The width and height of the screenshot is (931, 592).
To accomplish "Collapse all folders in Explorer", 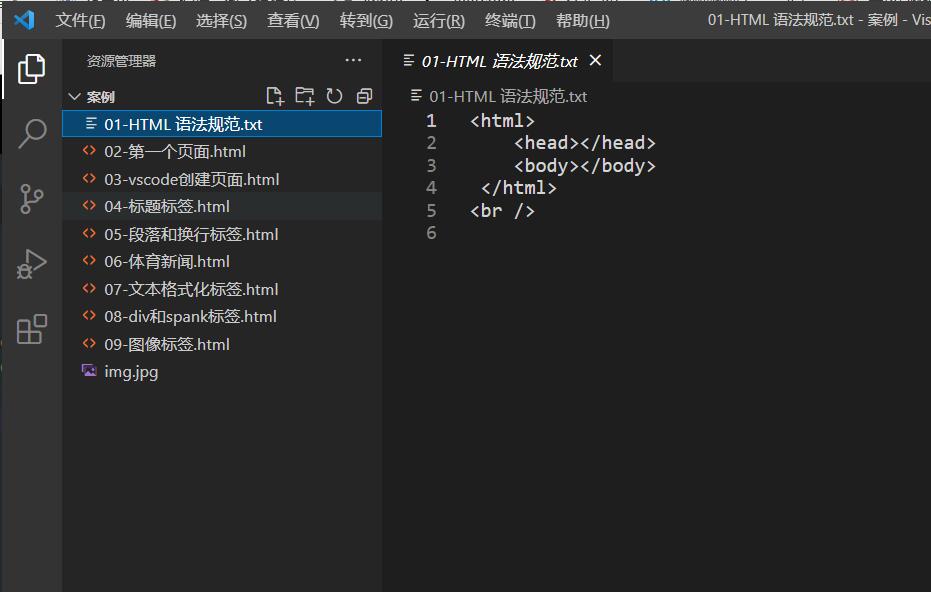I will pyautogui.click(x=363, y=96).
